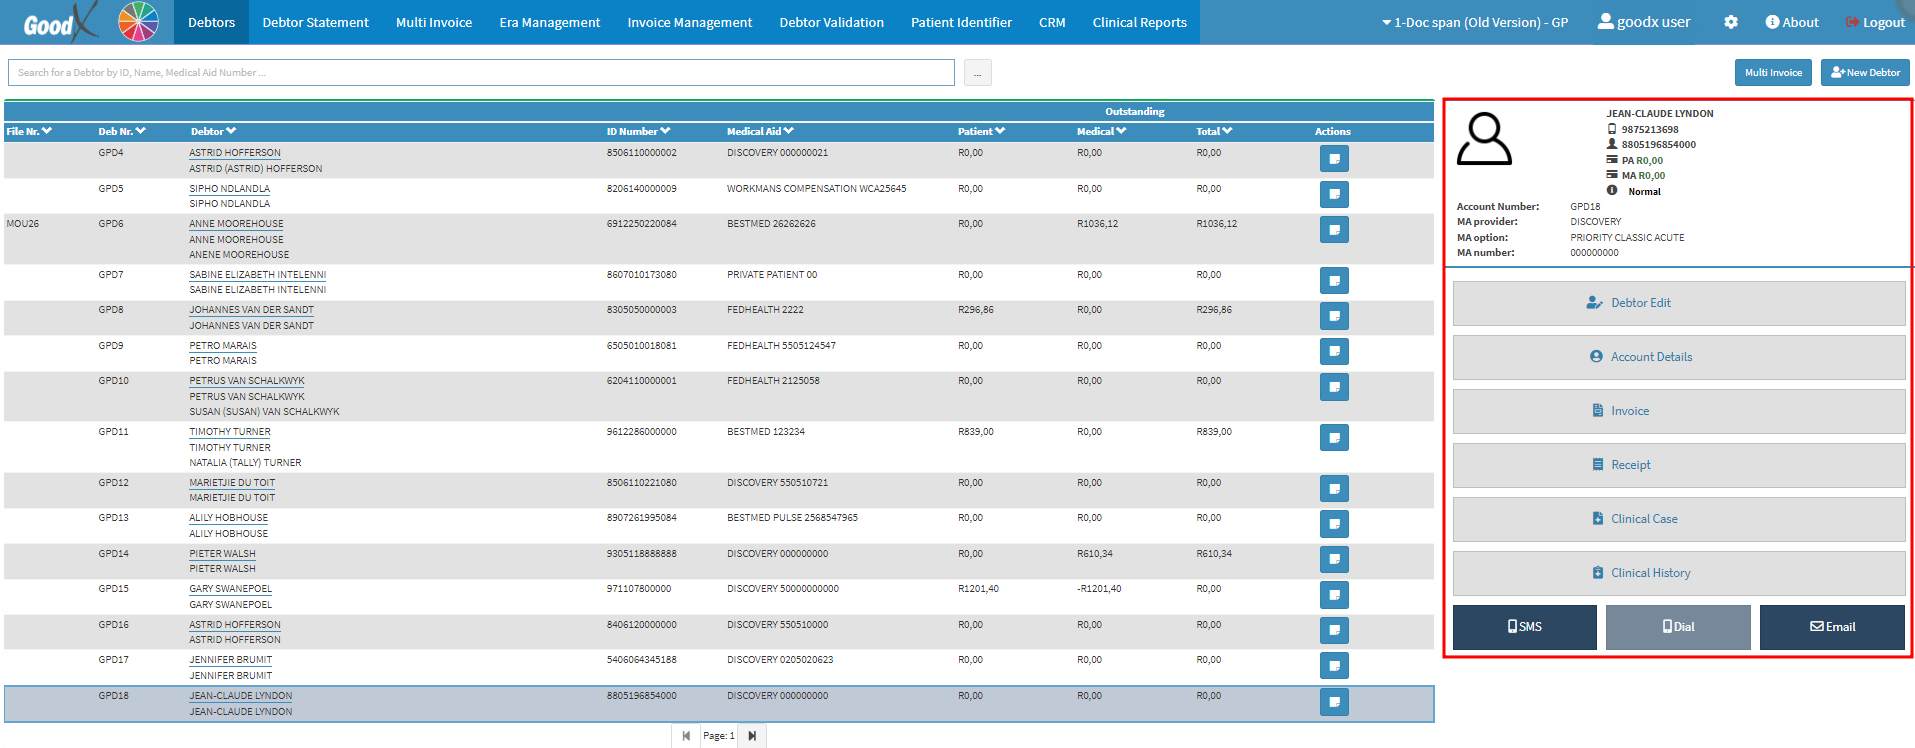Sort by Total outstanding column
Image resolution: width=1915 pixels, height=748 pixels.
coord(1214,131)
